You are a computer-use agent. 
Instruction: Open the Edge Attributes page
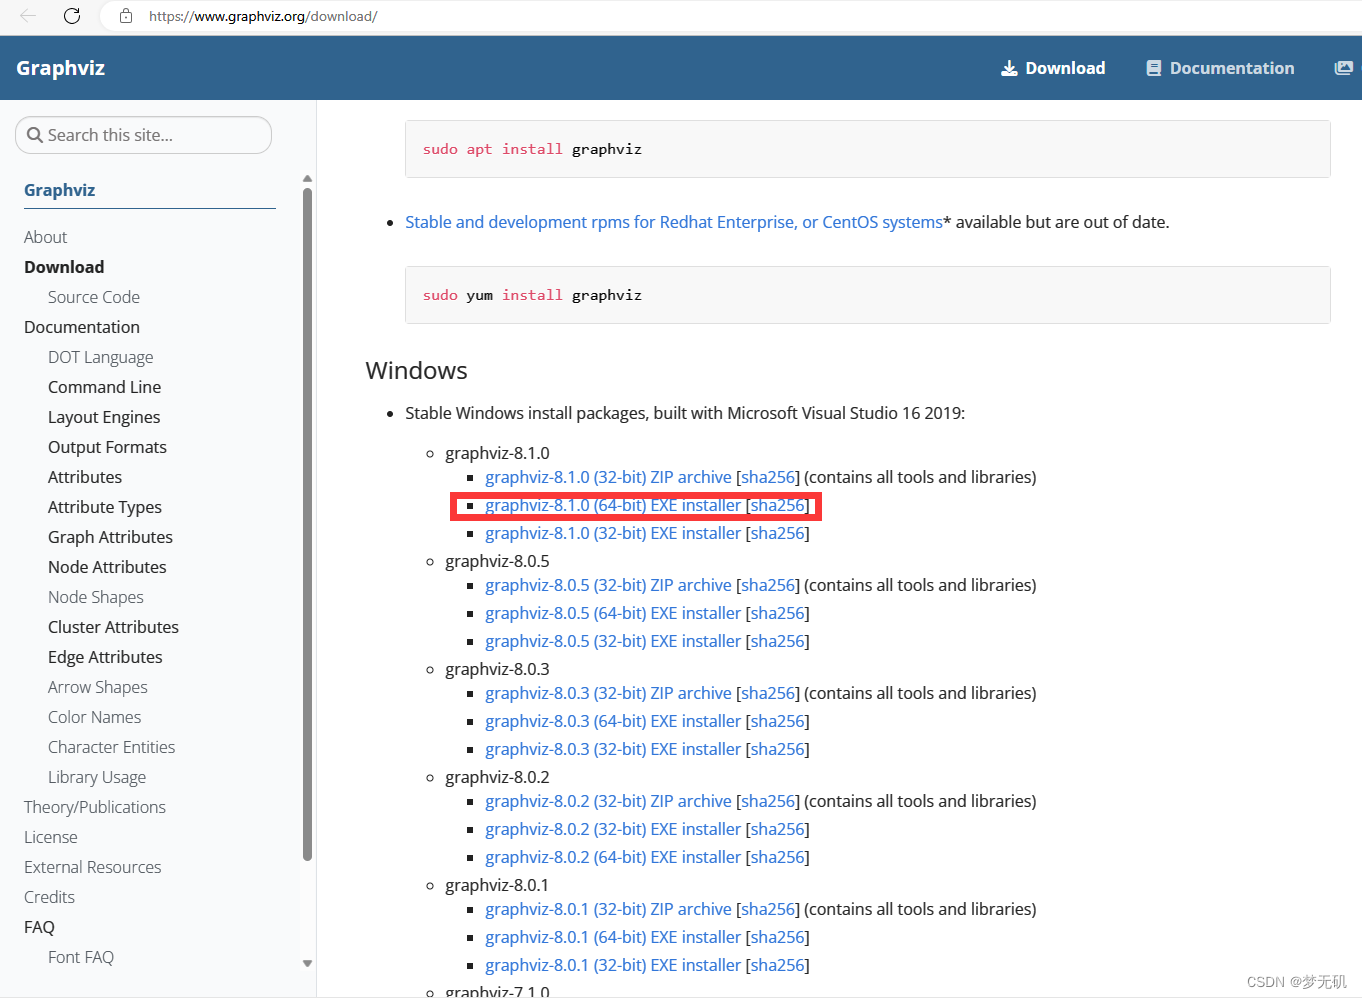106,657
